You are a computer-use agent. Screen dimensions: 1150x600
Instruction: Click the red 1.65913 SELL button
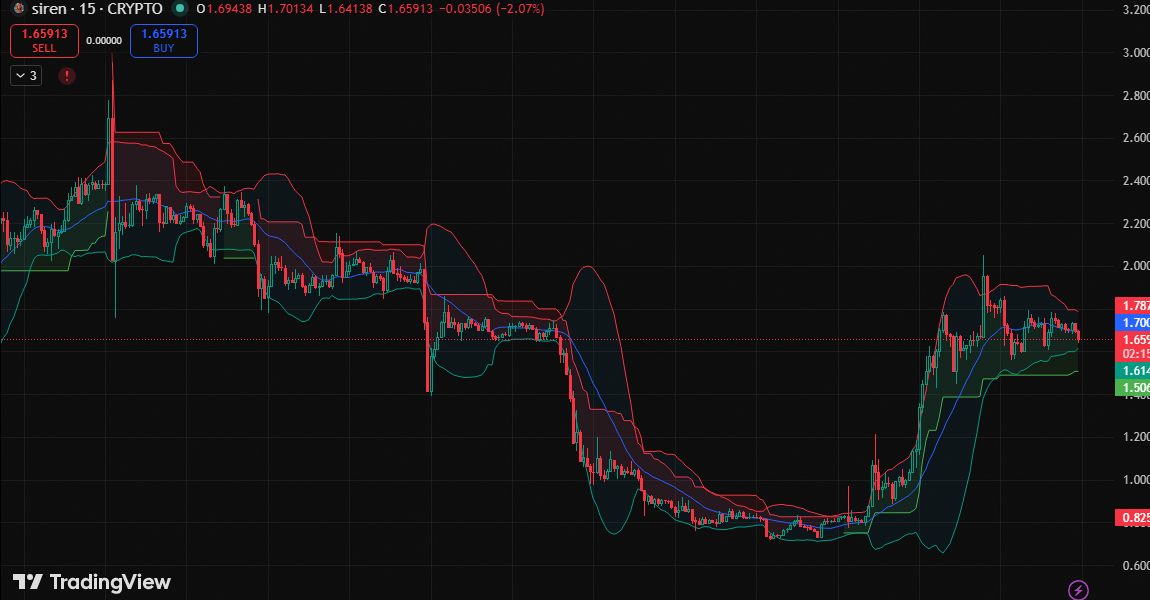pos(44,41)
